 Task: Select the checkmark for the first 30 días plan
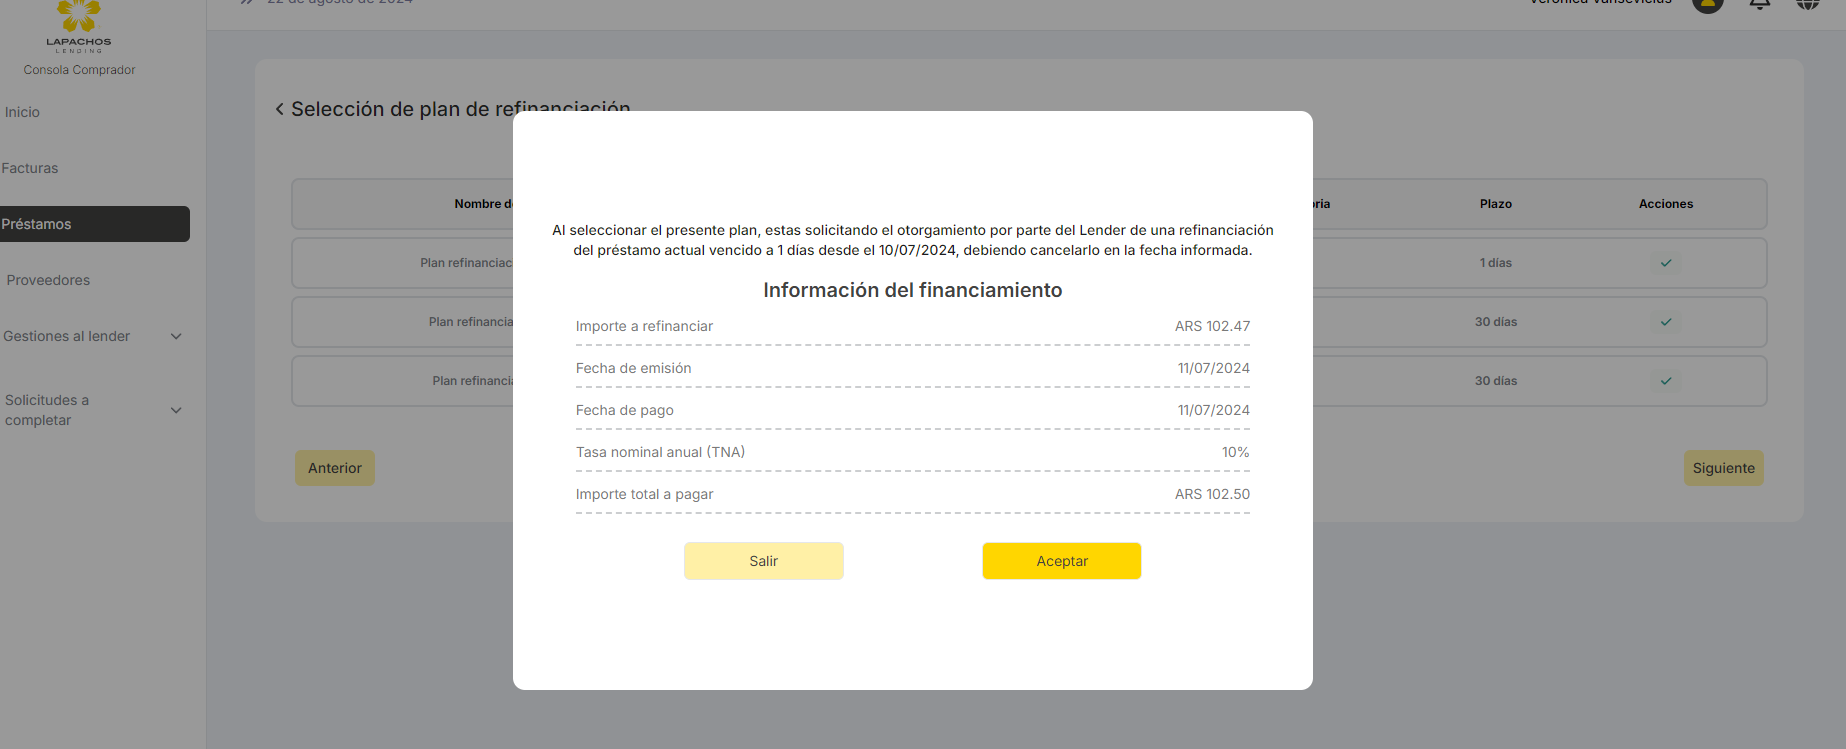(x=1666, y=322)
